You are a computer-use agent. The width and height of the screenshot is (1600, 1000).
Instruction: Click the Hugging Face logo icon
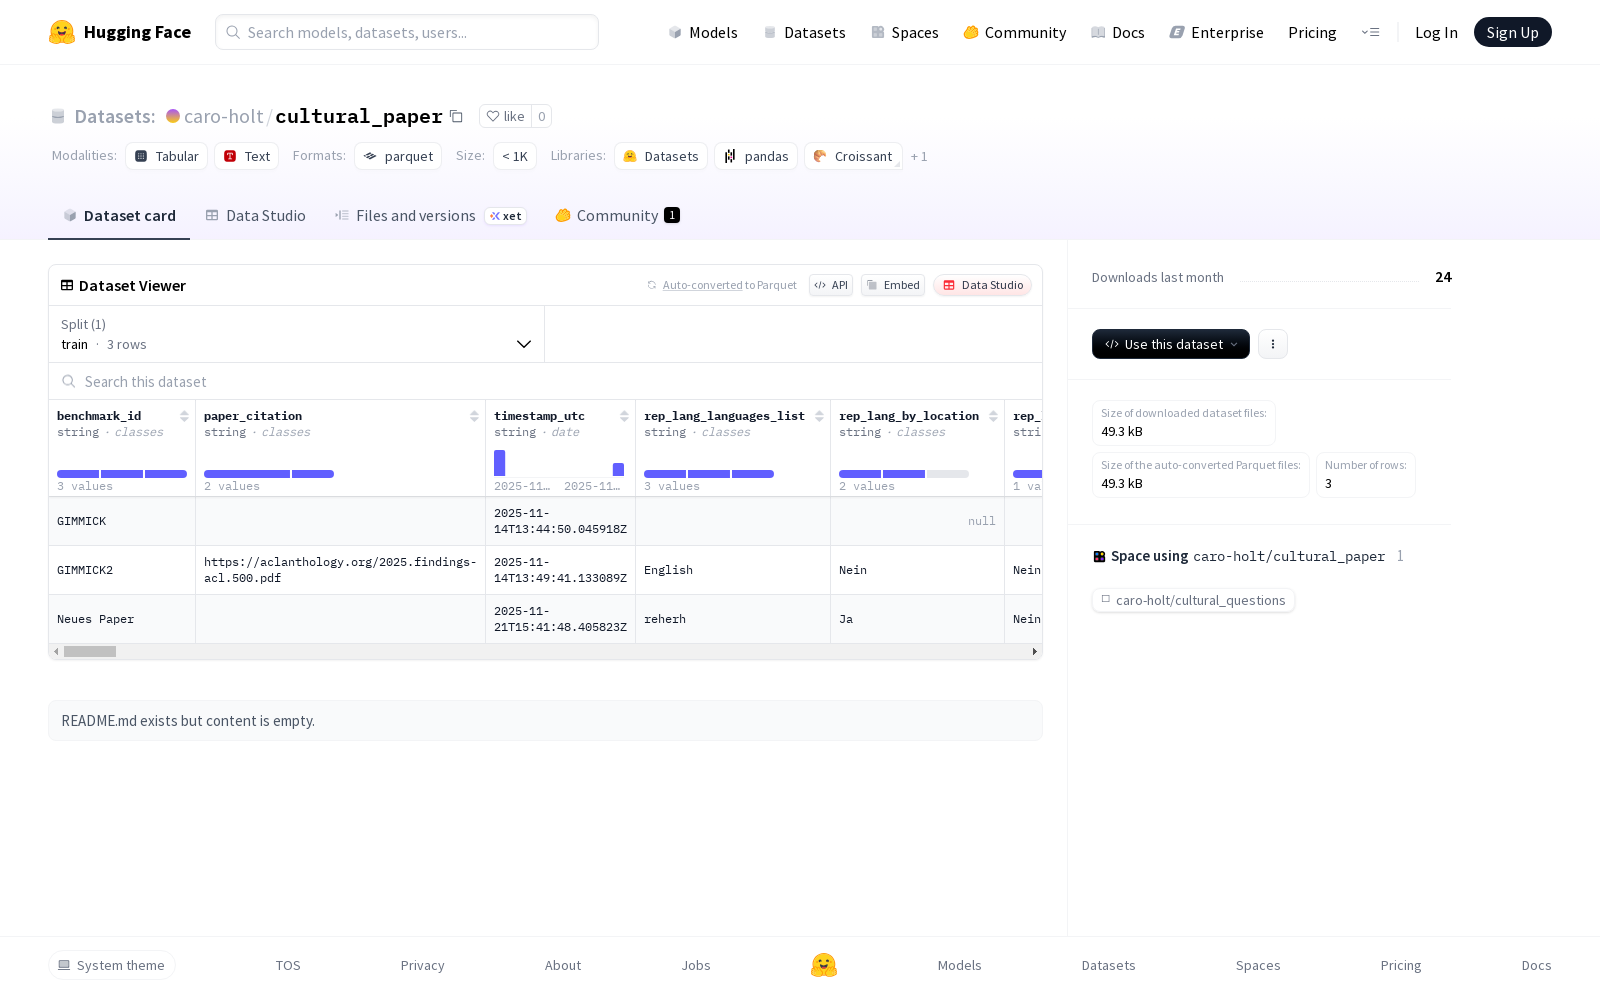(x=62, y=32)
